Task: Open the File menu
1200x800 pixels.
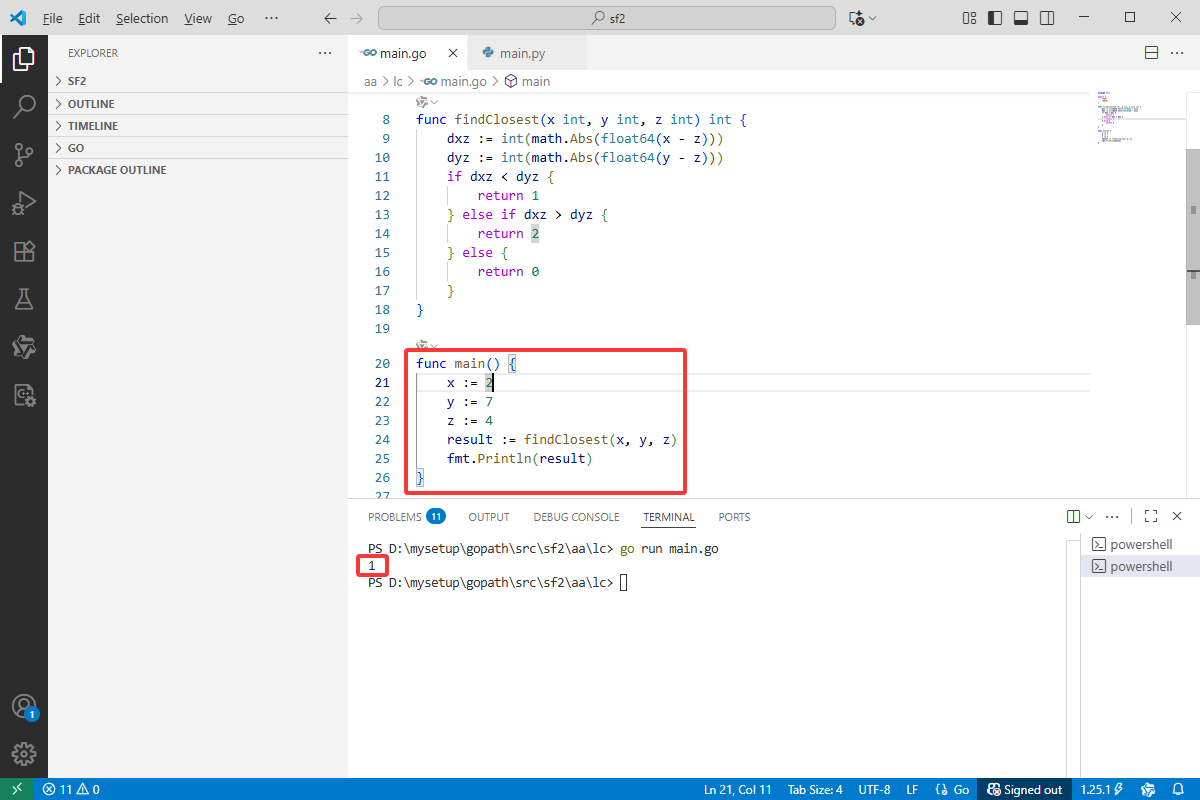Action: [53, 18]
